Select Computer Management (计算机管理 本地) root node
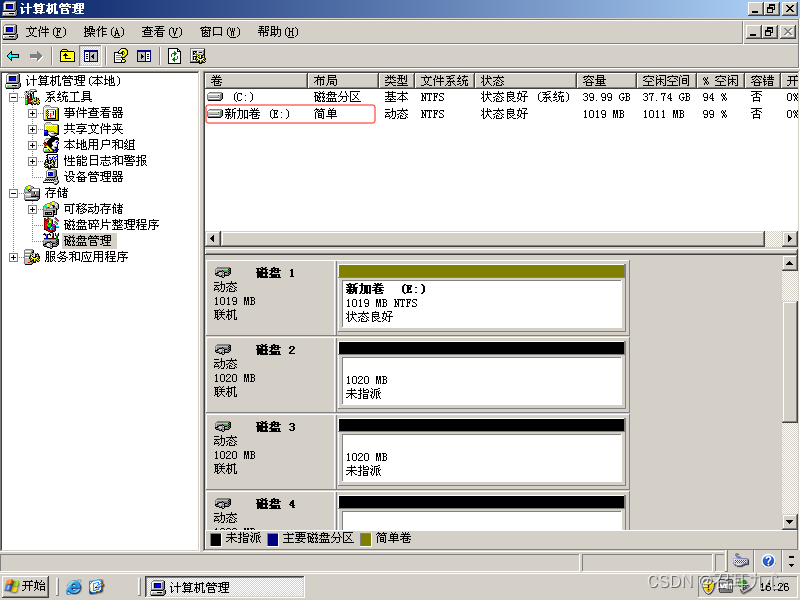The height and width of the screenshot is (600, 800). (x=73, y=81)
